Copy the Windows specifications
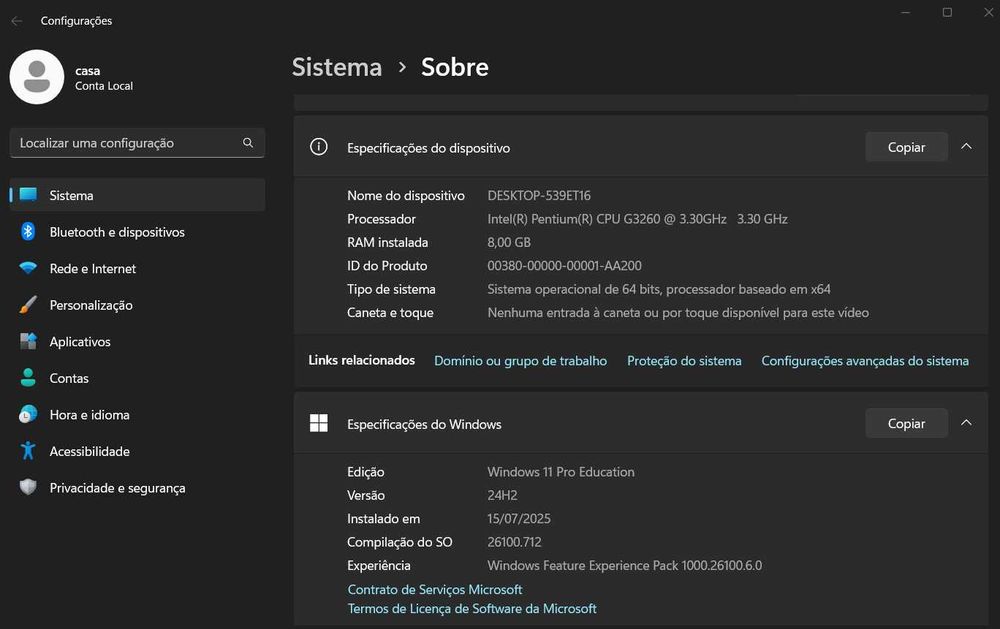This screenshot has height=629, width=1000. 906,424
